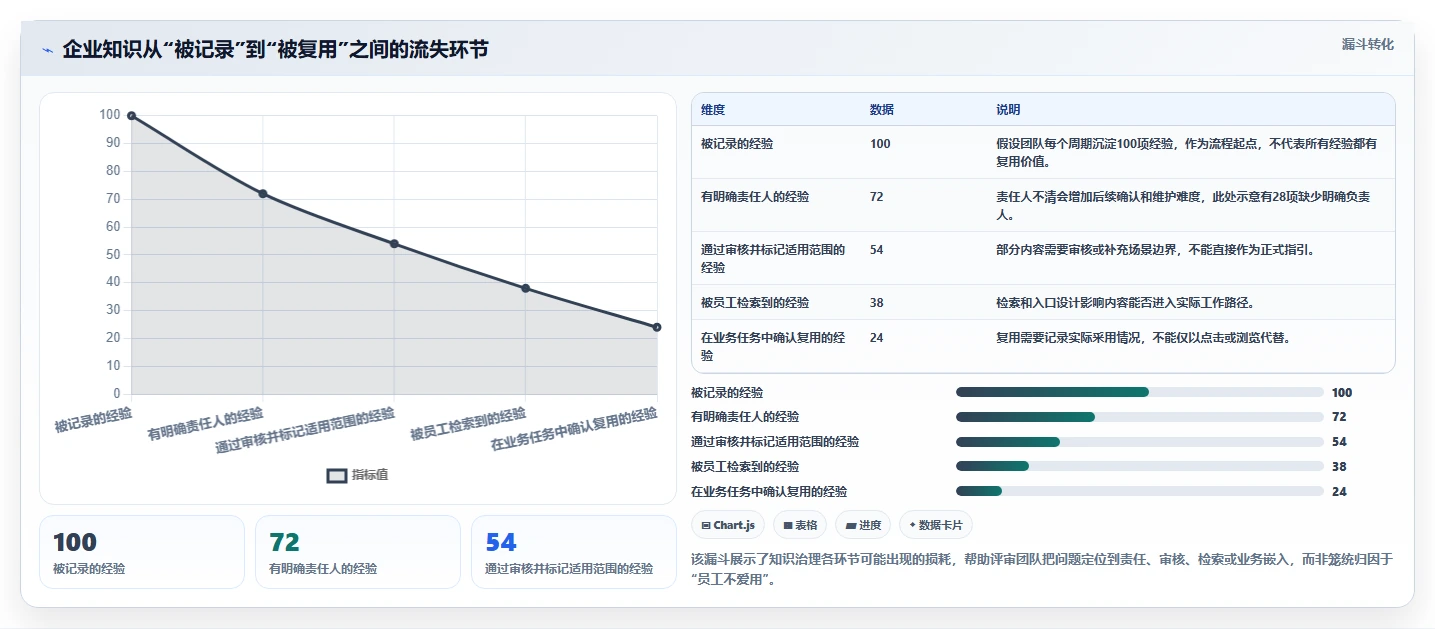Click x-axis label 被记录的经验

[93, 418]
